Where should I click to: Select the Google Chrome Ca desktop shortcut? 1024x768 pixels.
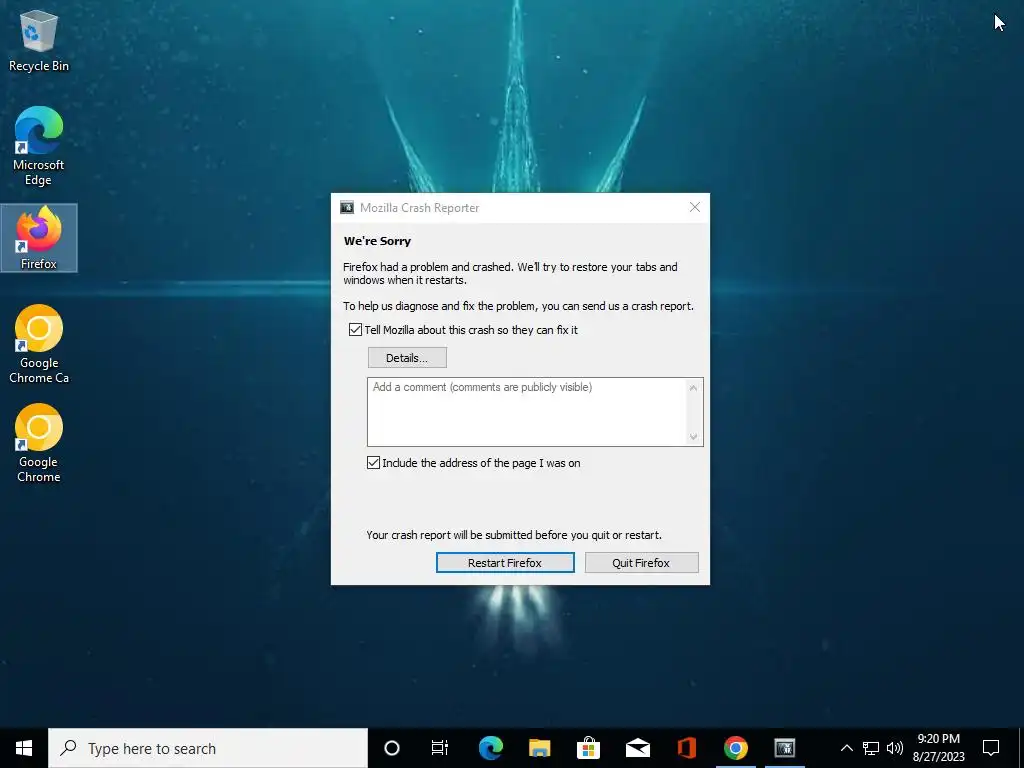[x=39, y=344]
